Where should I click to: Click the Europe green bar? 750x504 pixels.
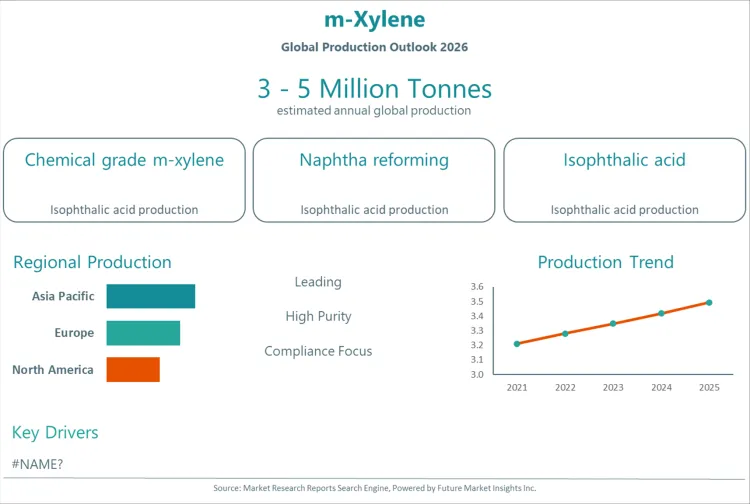coord(143,333)
